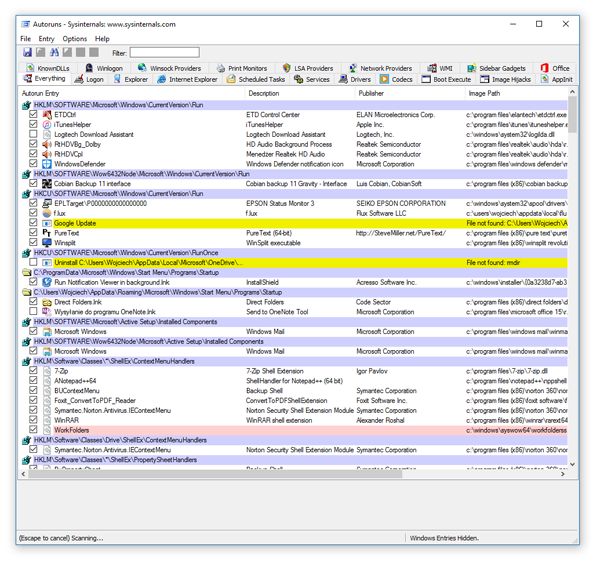Select the 'File not found: rmdir' cell
The image size is (600, 563).
[x=493, y=263]
